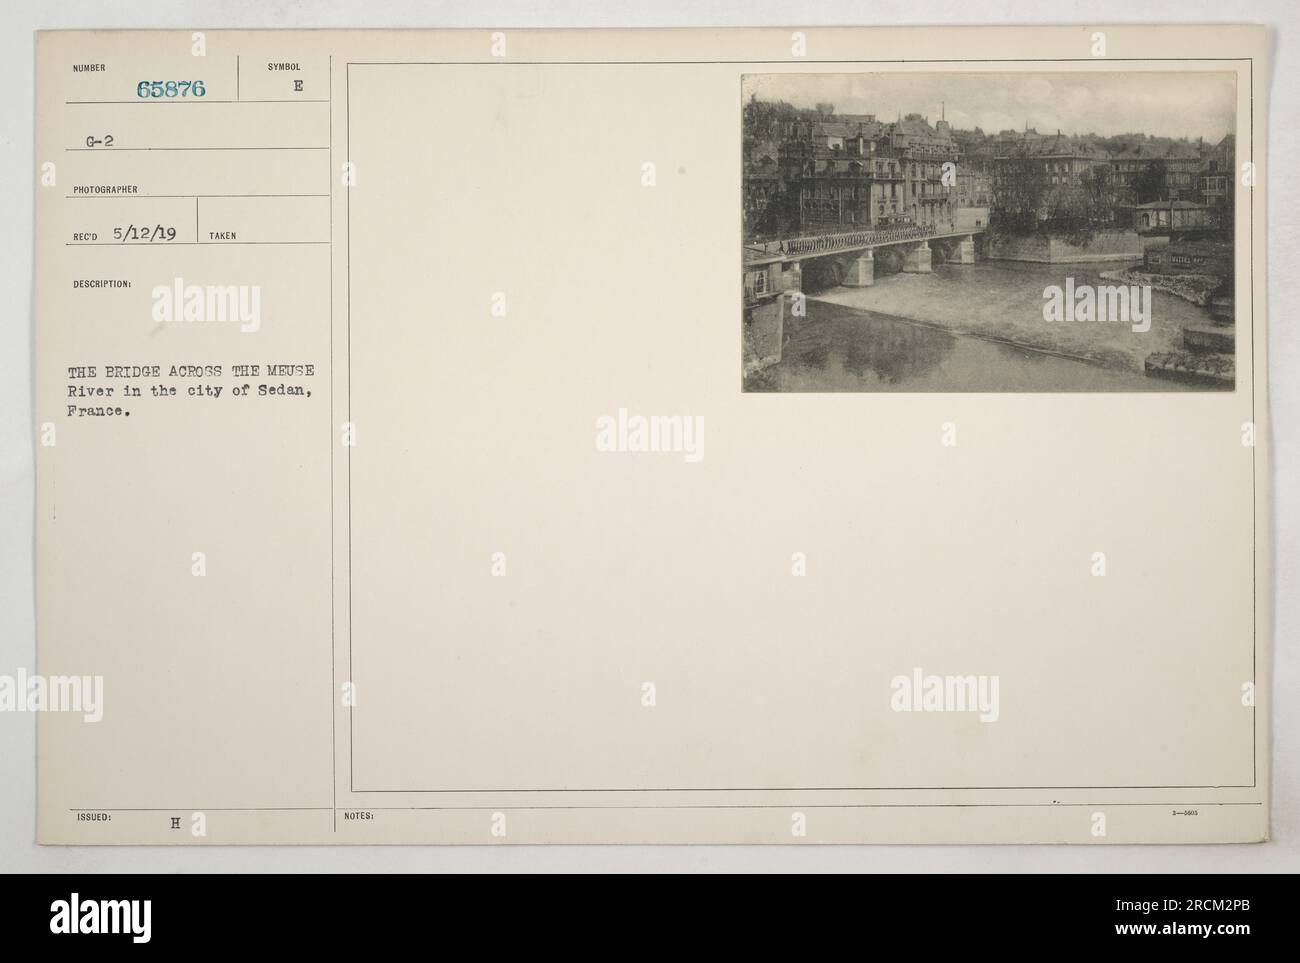Viewport: 1300px width, 963px height.
Task: Click the NOTES label
Action: (358, 816)
